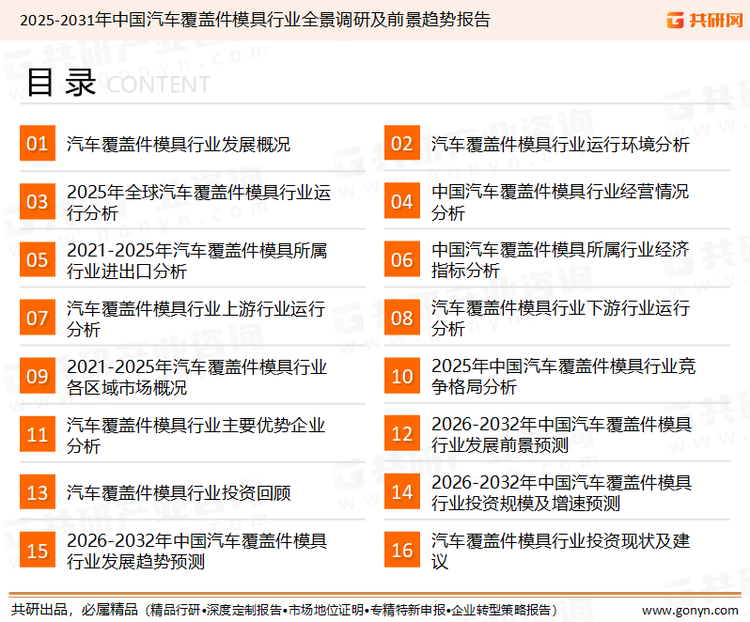750x622 pixels.
Task: Select 中国汽车覆盖件模具行业经营情况分析 entry
Action: point(560,202)
